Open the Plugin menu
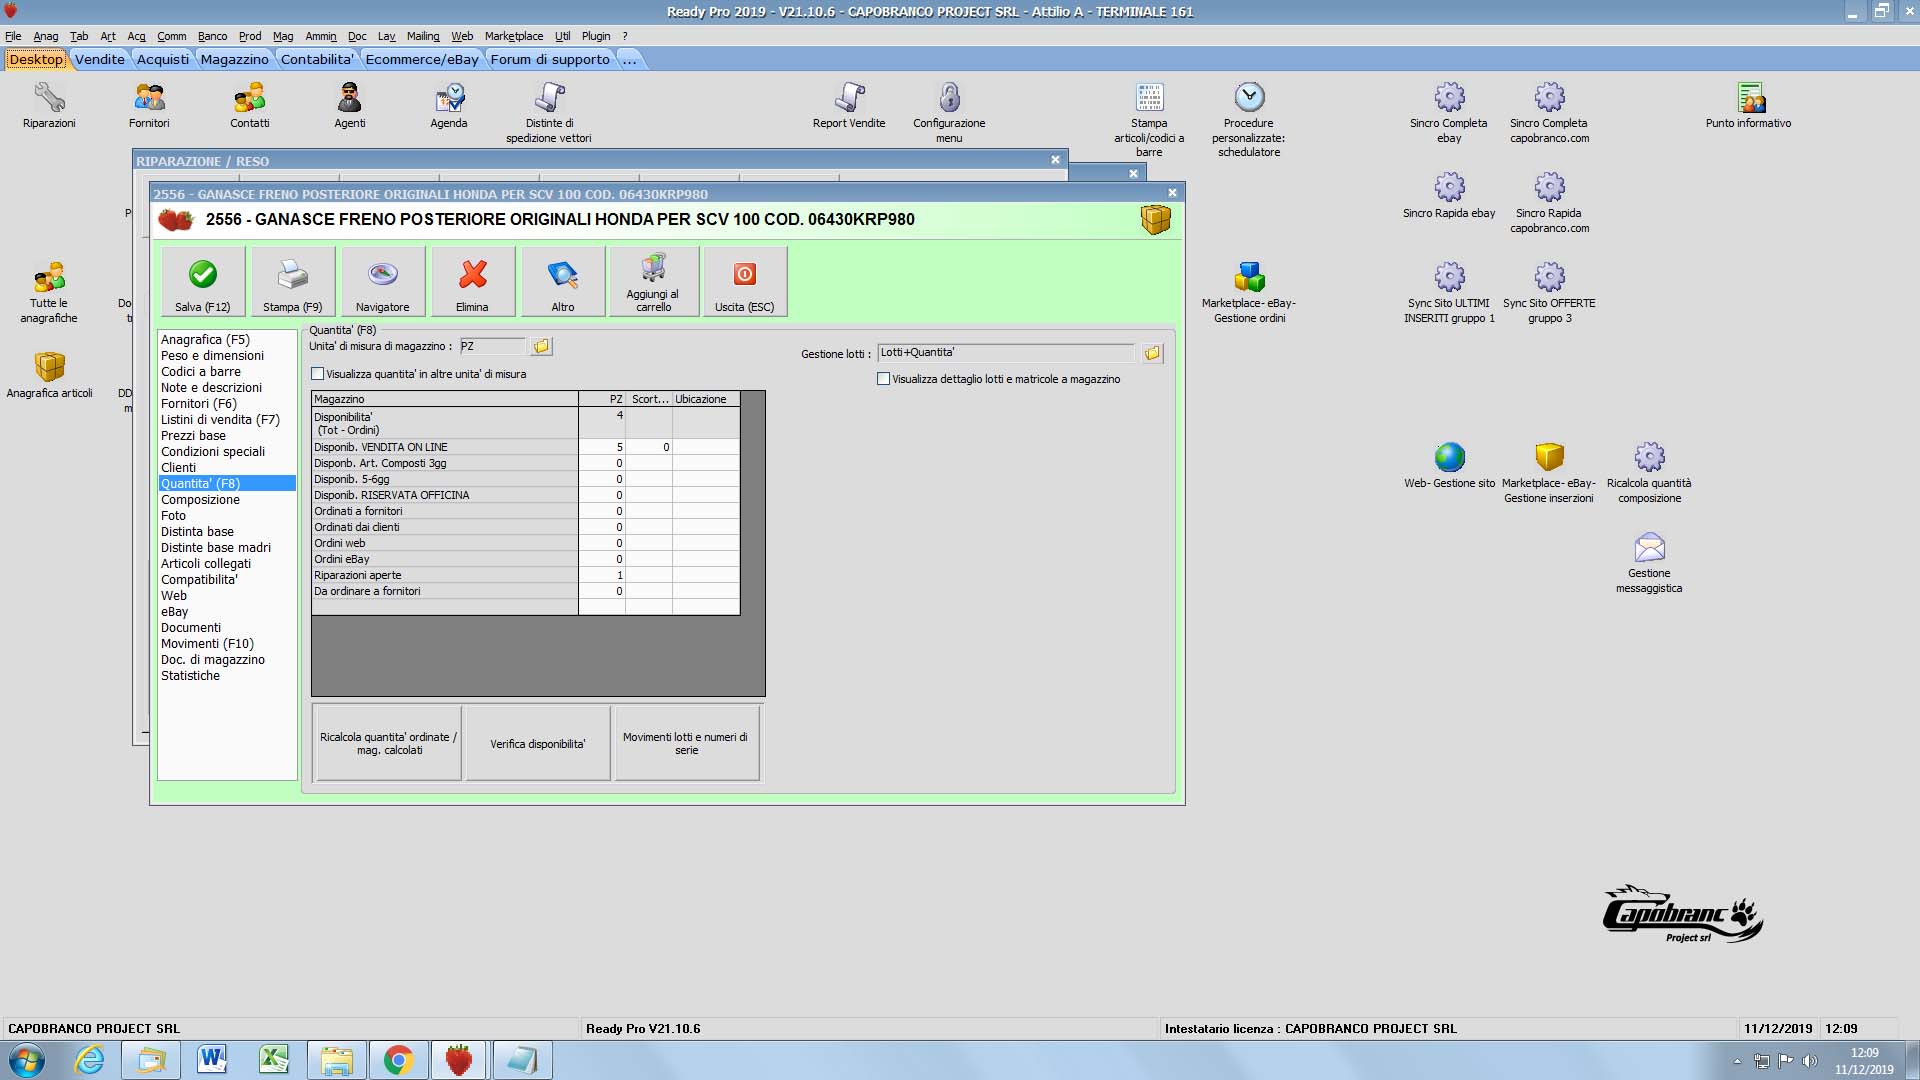Screen dimensions: 1920x1080 coord(596,36)
